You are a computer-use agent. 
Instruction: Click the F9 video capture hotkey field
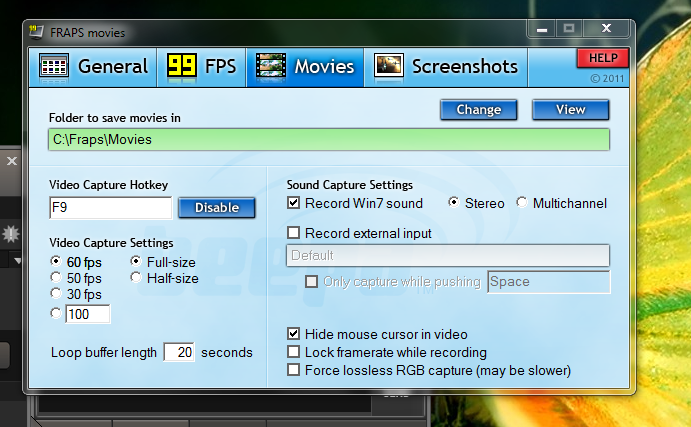coord(111,208)
